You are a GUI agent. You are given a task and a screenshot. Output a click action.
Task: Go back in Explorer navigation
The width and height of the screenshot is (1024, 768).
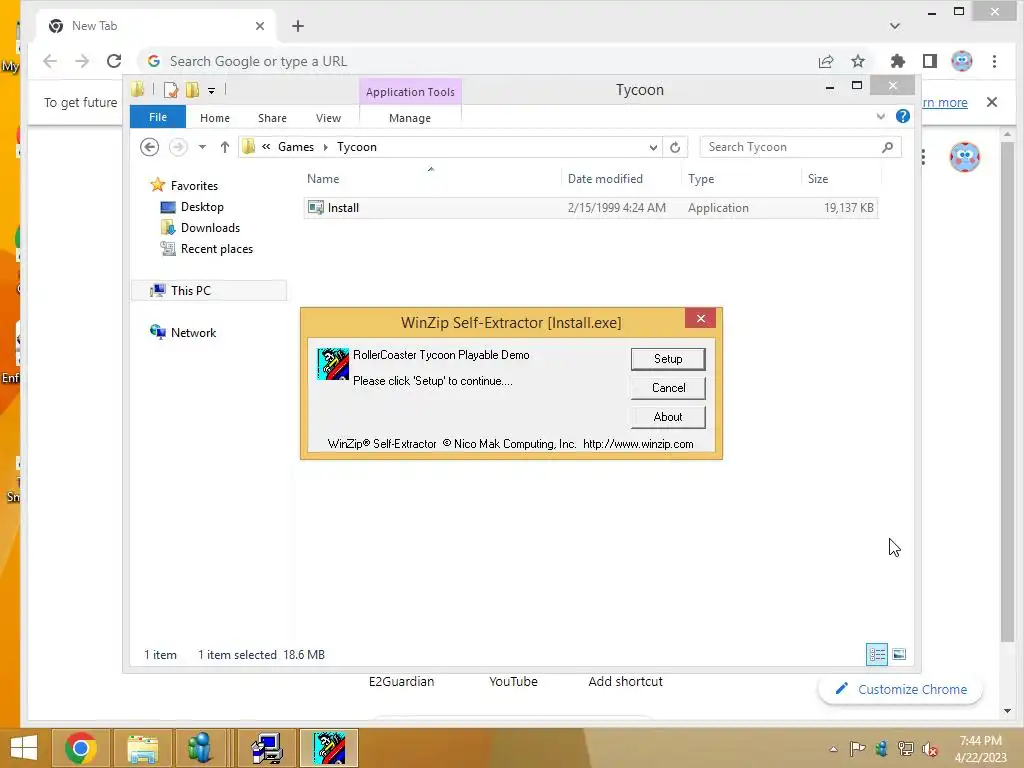(150, 147)
